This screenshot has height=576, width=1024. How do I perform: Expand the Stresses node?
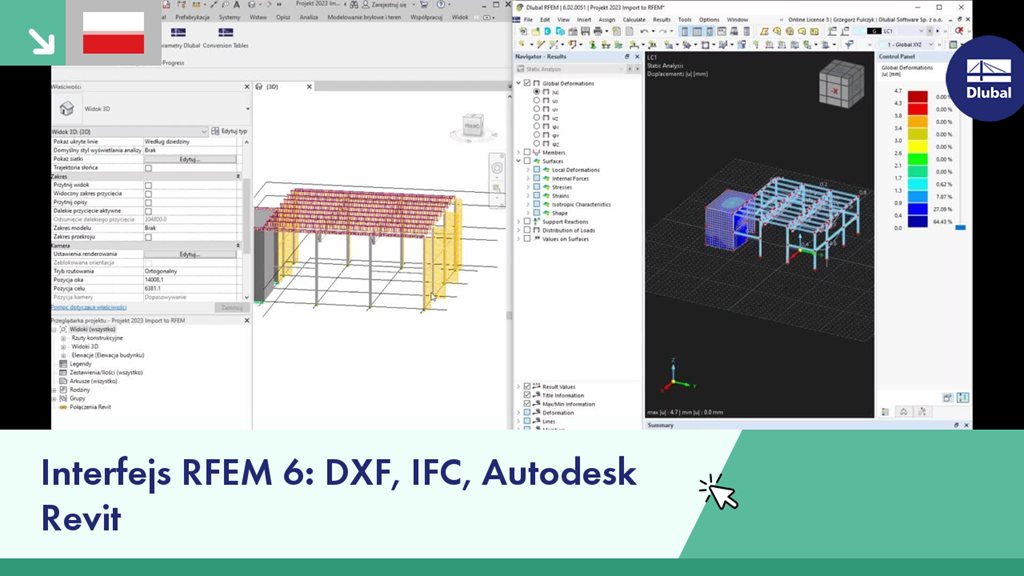[528, 187]
